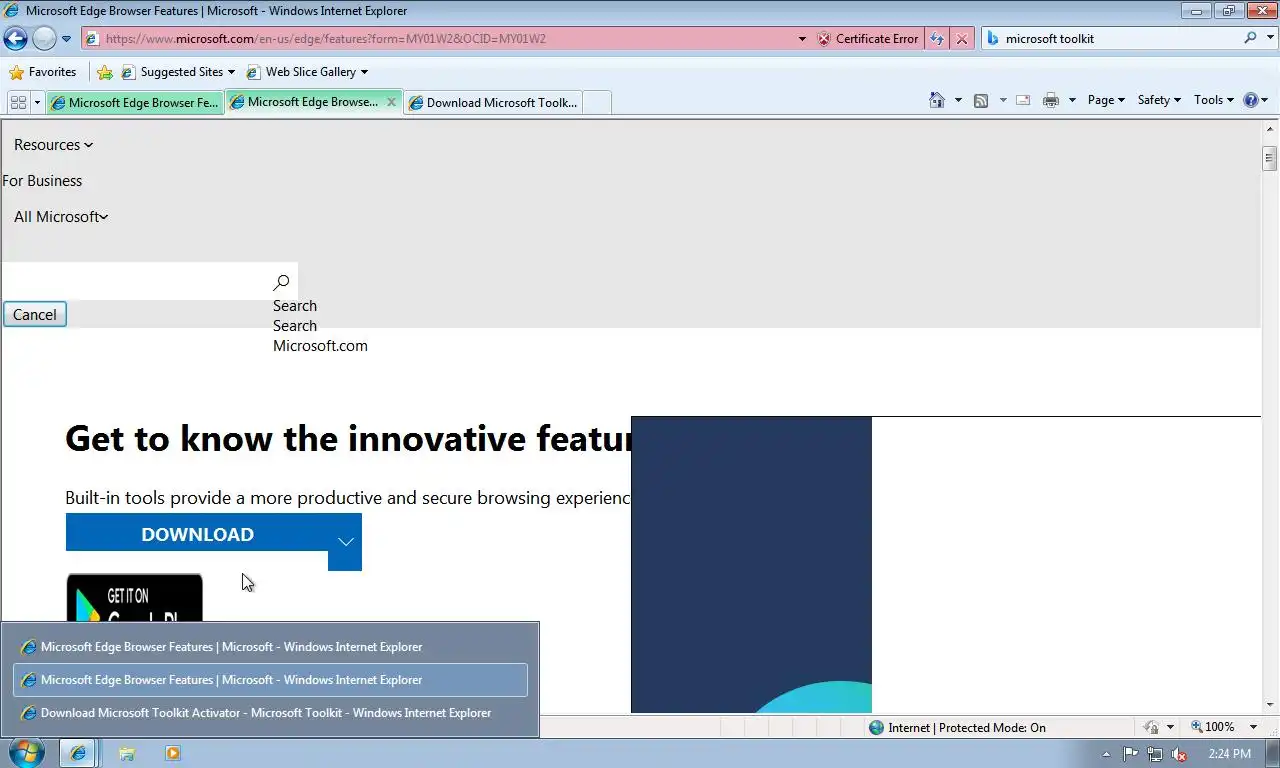Open Web Slice Gallery link
This screenshot has width=1280, height=768.
click(306, 72)
